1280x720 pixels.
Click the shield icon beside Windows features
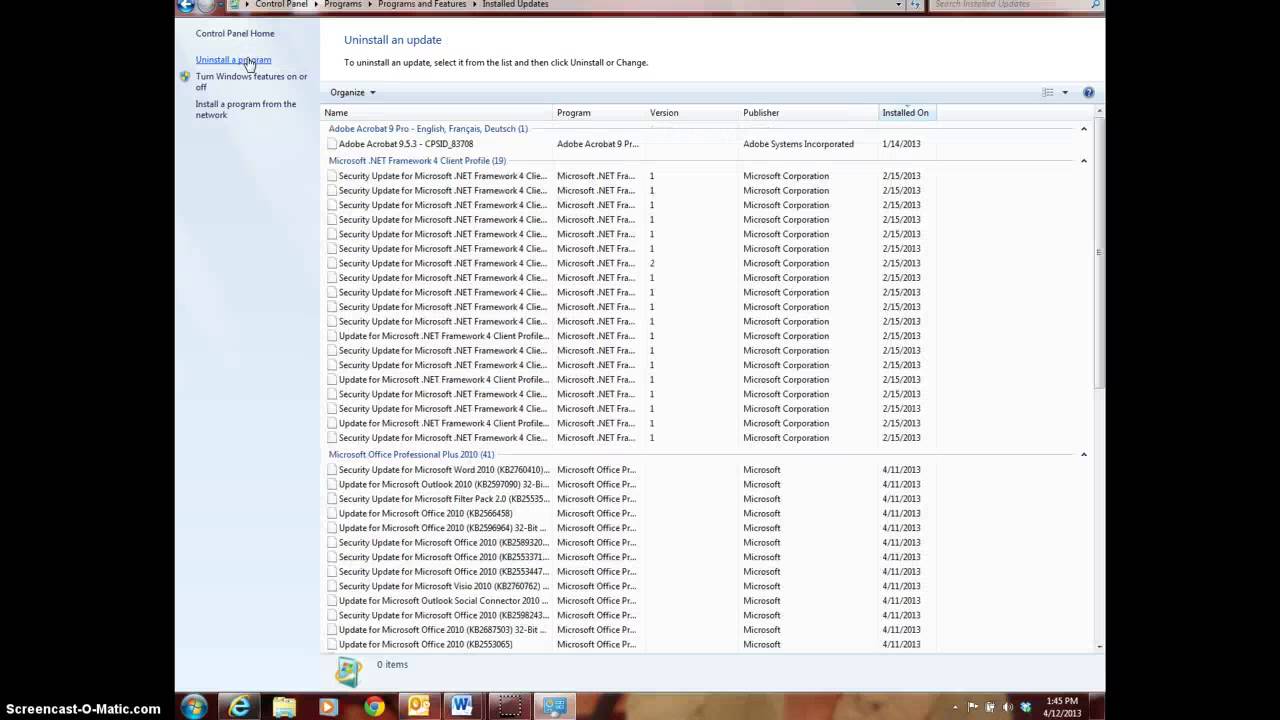(185, 76)
